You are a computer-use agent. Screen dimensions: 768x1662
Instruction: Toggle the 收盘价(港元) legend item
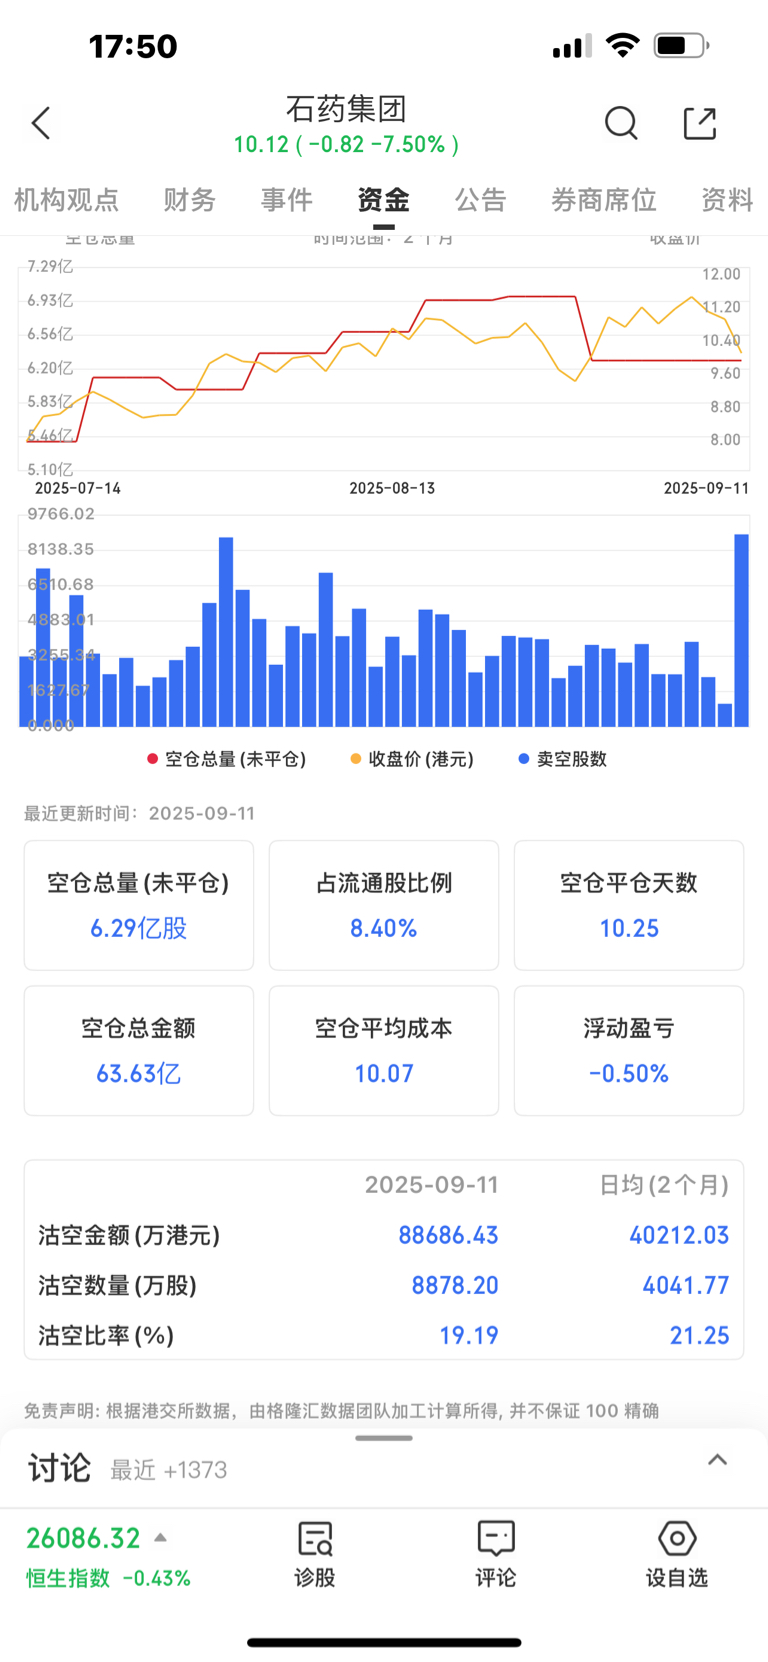[x=412, y=759]
